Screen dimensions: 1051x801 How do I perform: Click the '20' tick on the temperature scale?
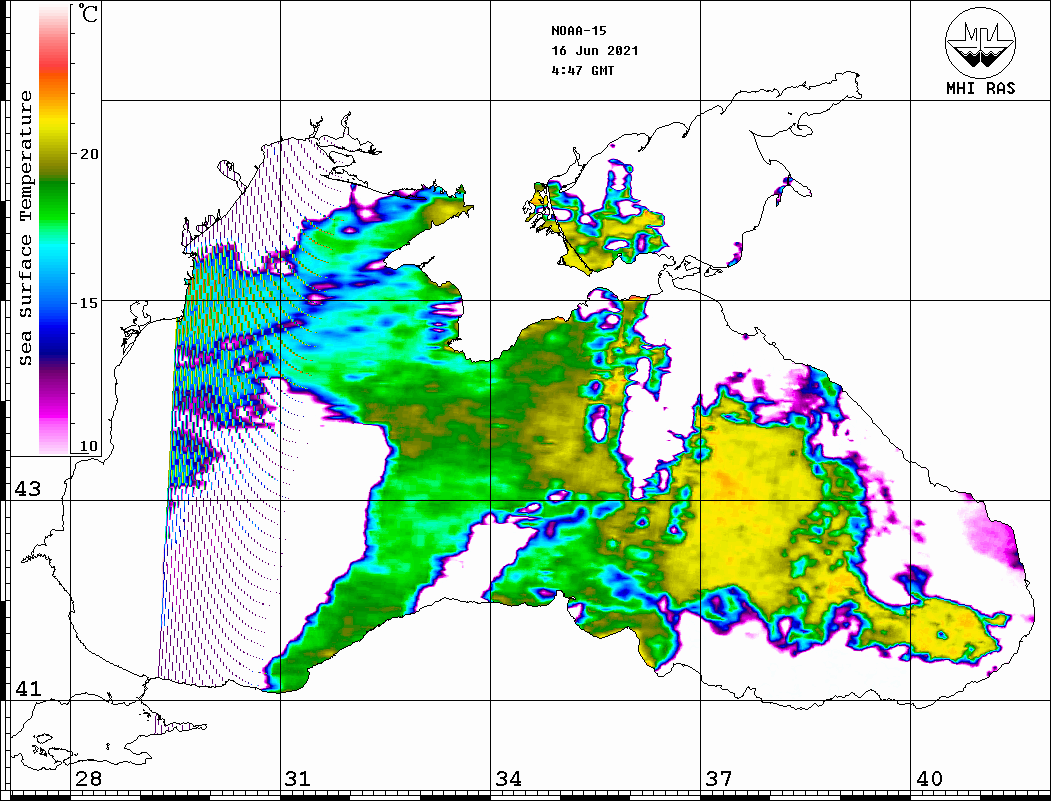(x=89, y=154)
